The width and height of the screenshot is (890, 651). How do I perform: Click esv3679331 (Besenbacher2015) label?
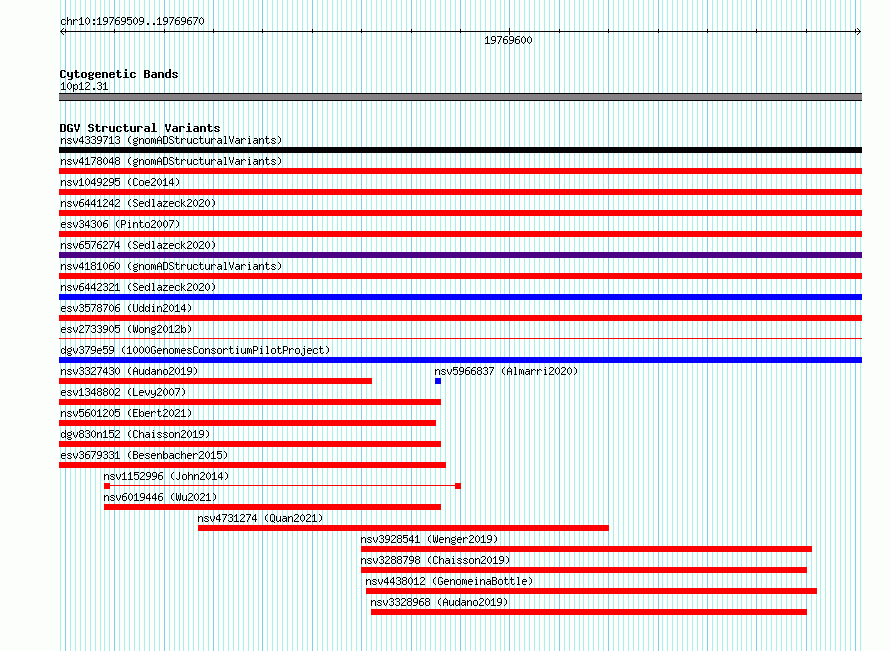pyautogui.click(x=144, y=455)
